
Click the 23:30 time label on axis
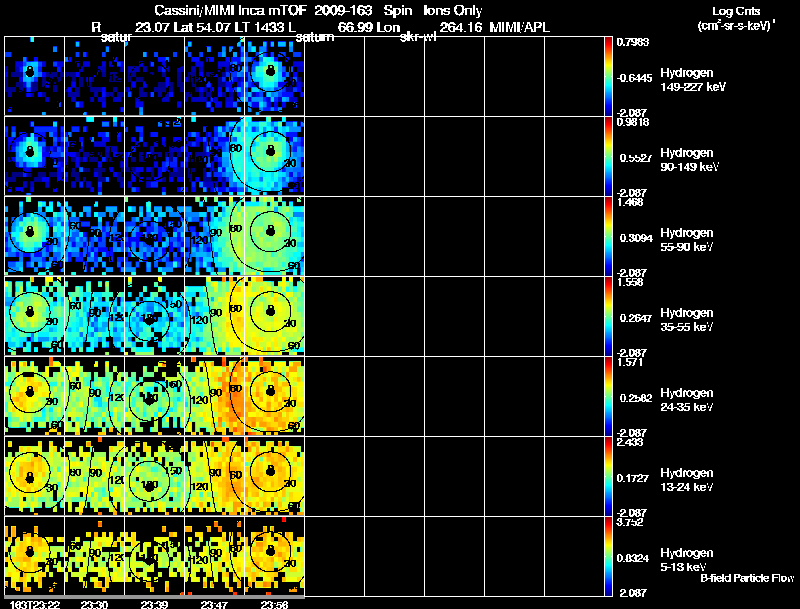click(94, 604)
